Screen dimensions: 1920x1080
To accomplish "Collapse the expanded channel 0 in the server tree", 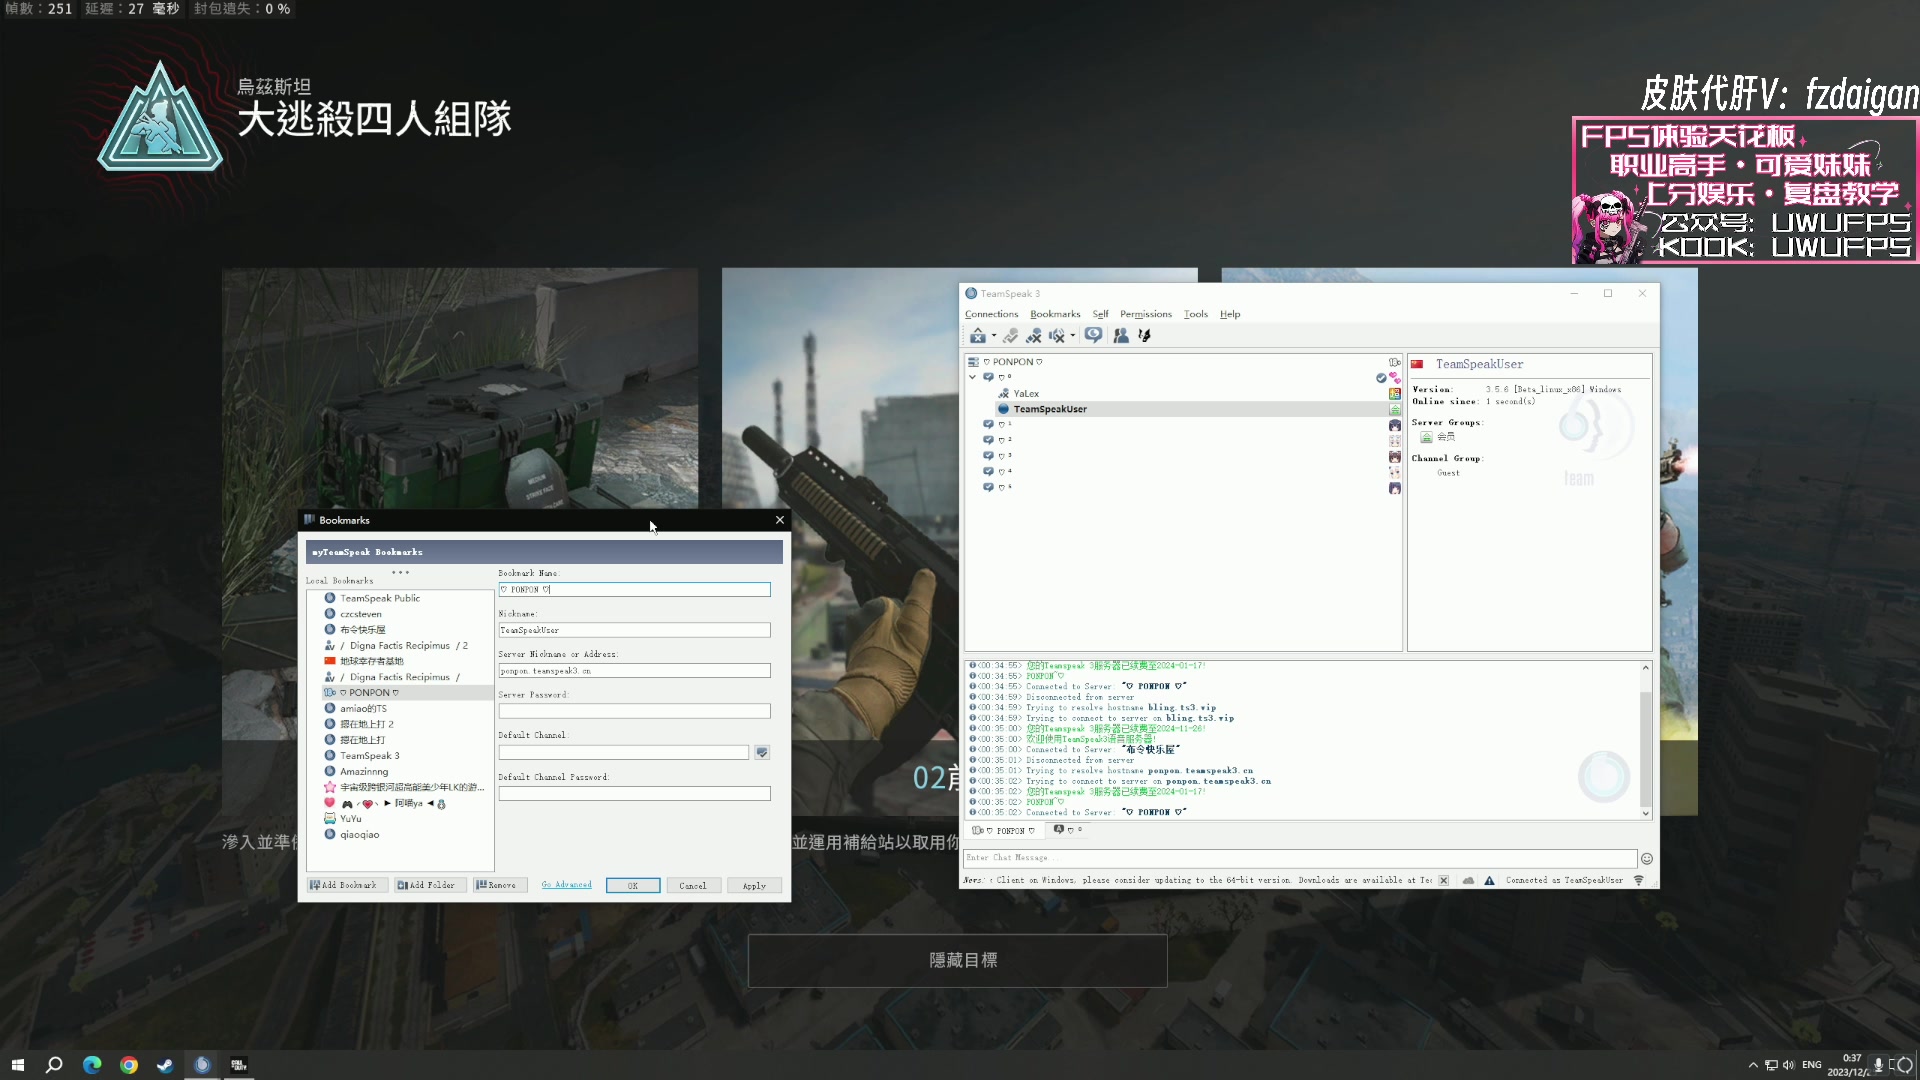I will click(972, 378).
